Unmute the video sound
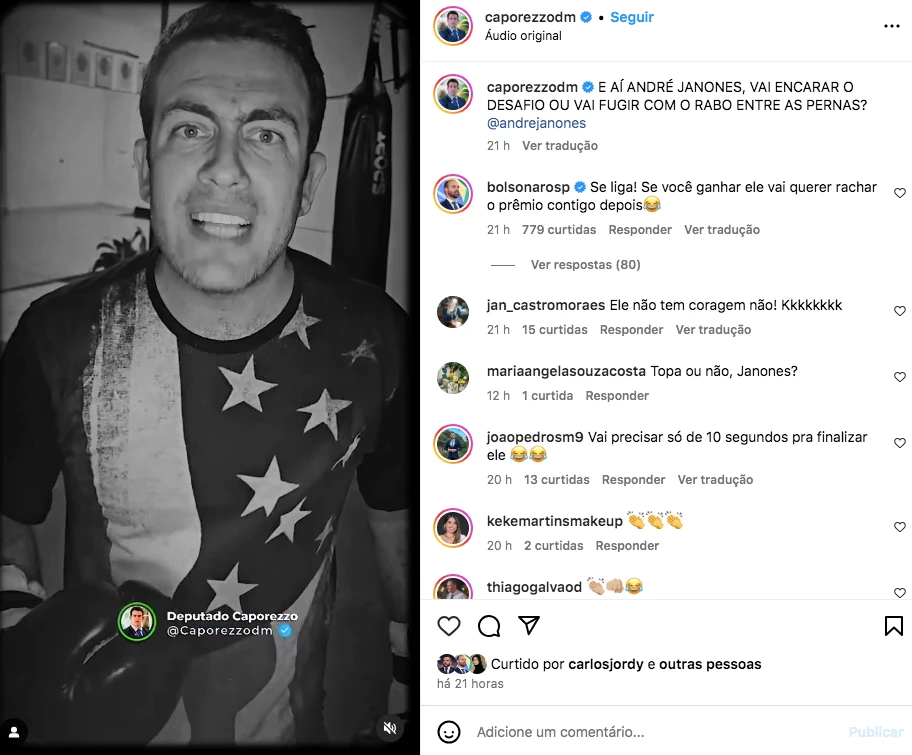Image resolution: width=912 pixels, height=755 pixels. tap(390, 728)
